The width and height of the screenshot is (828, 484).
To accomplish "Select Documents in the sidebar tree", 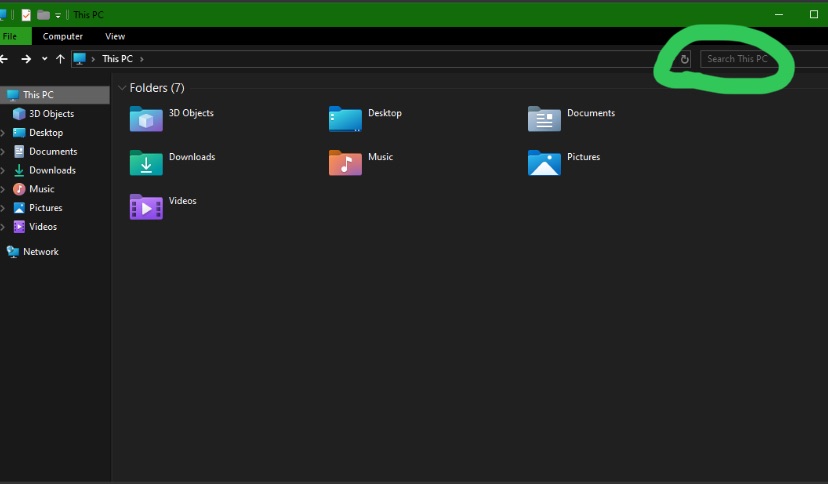I will pyautogui.click(x=53, y=151).
